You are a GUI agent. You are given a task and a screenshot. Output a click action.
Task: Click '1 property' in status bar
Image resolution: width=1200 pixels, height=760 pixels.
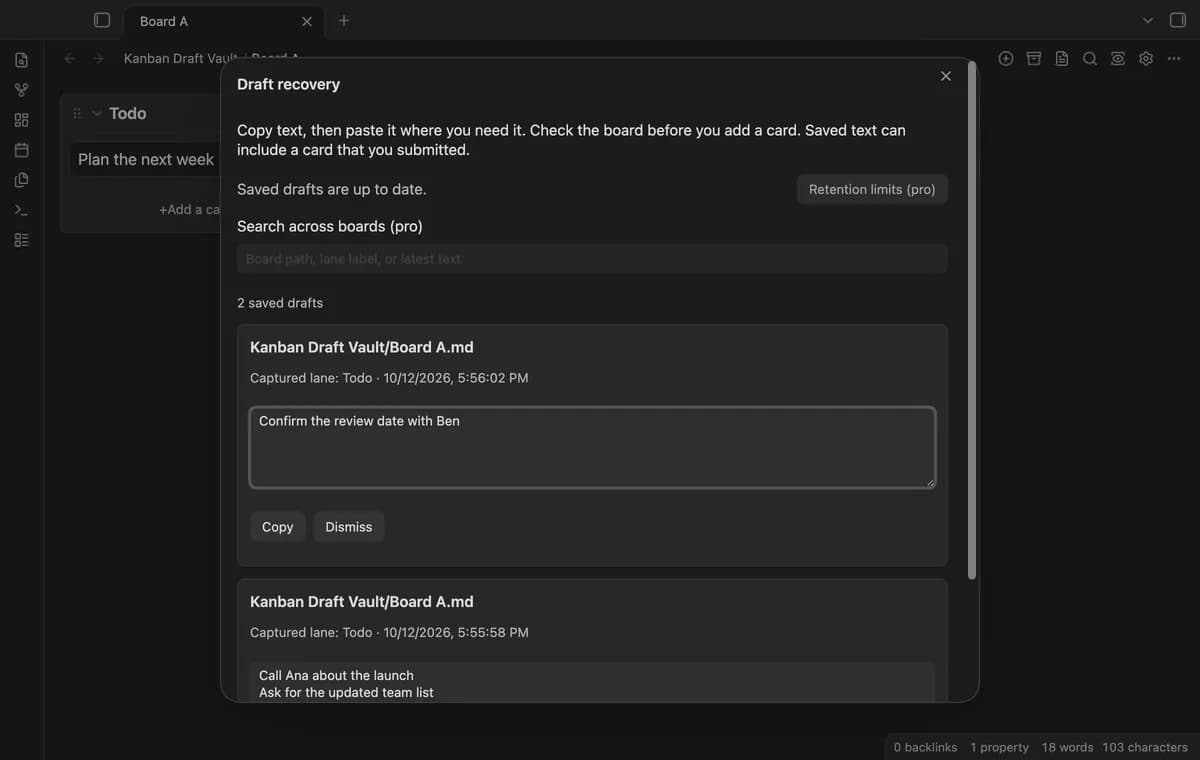click(999, 747)
